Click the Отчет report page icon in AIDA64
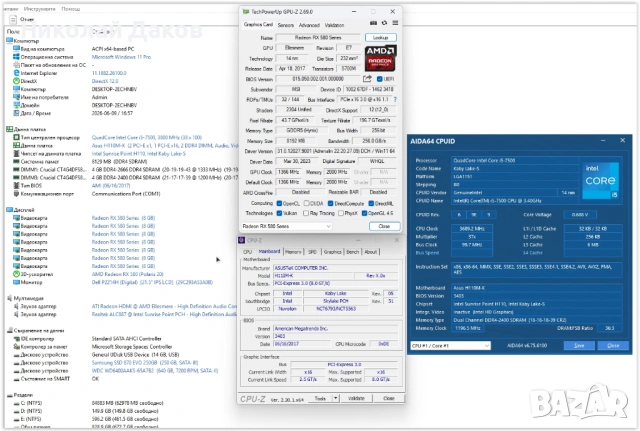640x431 pixels. pyautogui.click(x=13, y=19)
